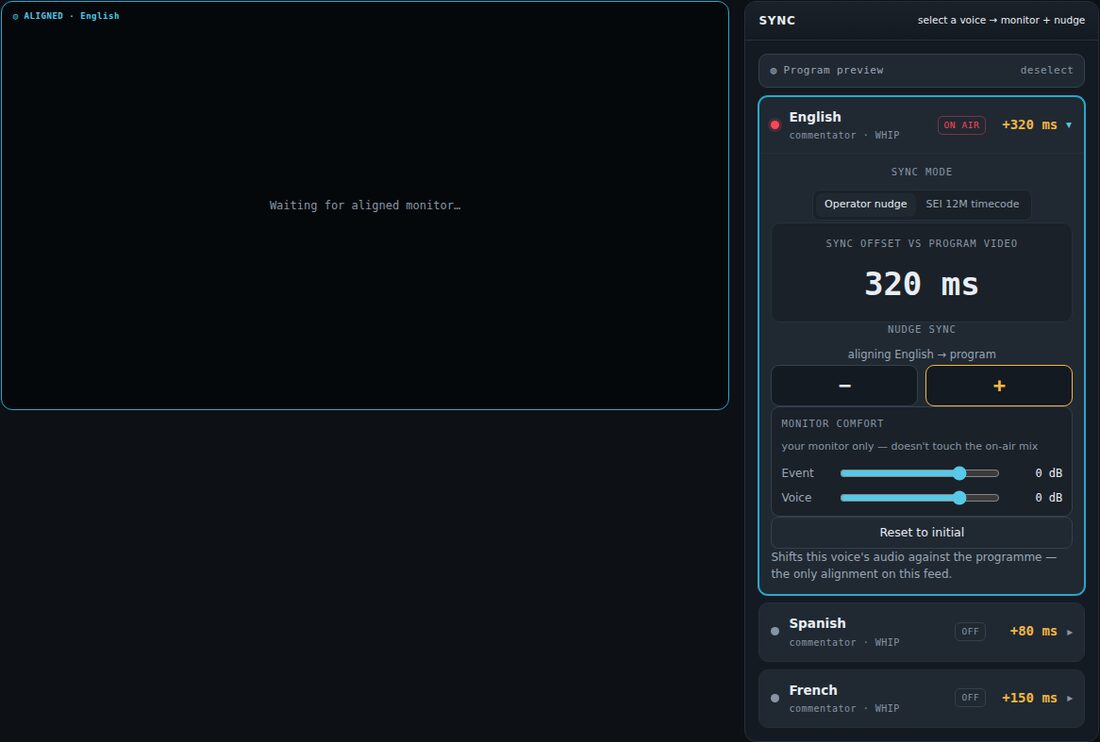The height and width of the screenshot is (742, 1100).
Task: Click the SYNC panel title
Action: coord(777,20)
